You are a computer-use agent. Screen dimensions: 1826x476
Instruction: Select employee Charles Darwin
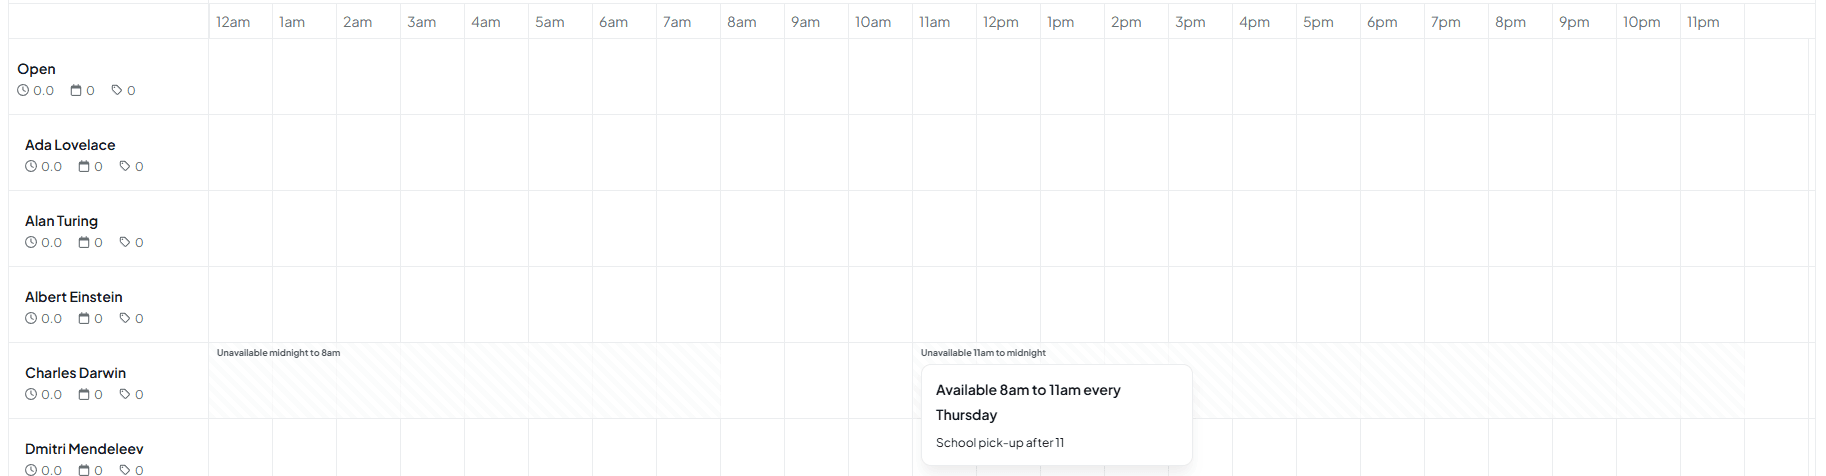coord(75,373)
